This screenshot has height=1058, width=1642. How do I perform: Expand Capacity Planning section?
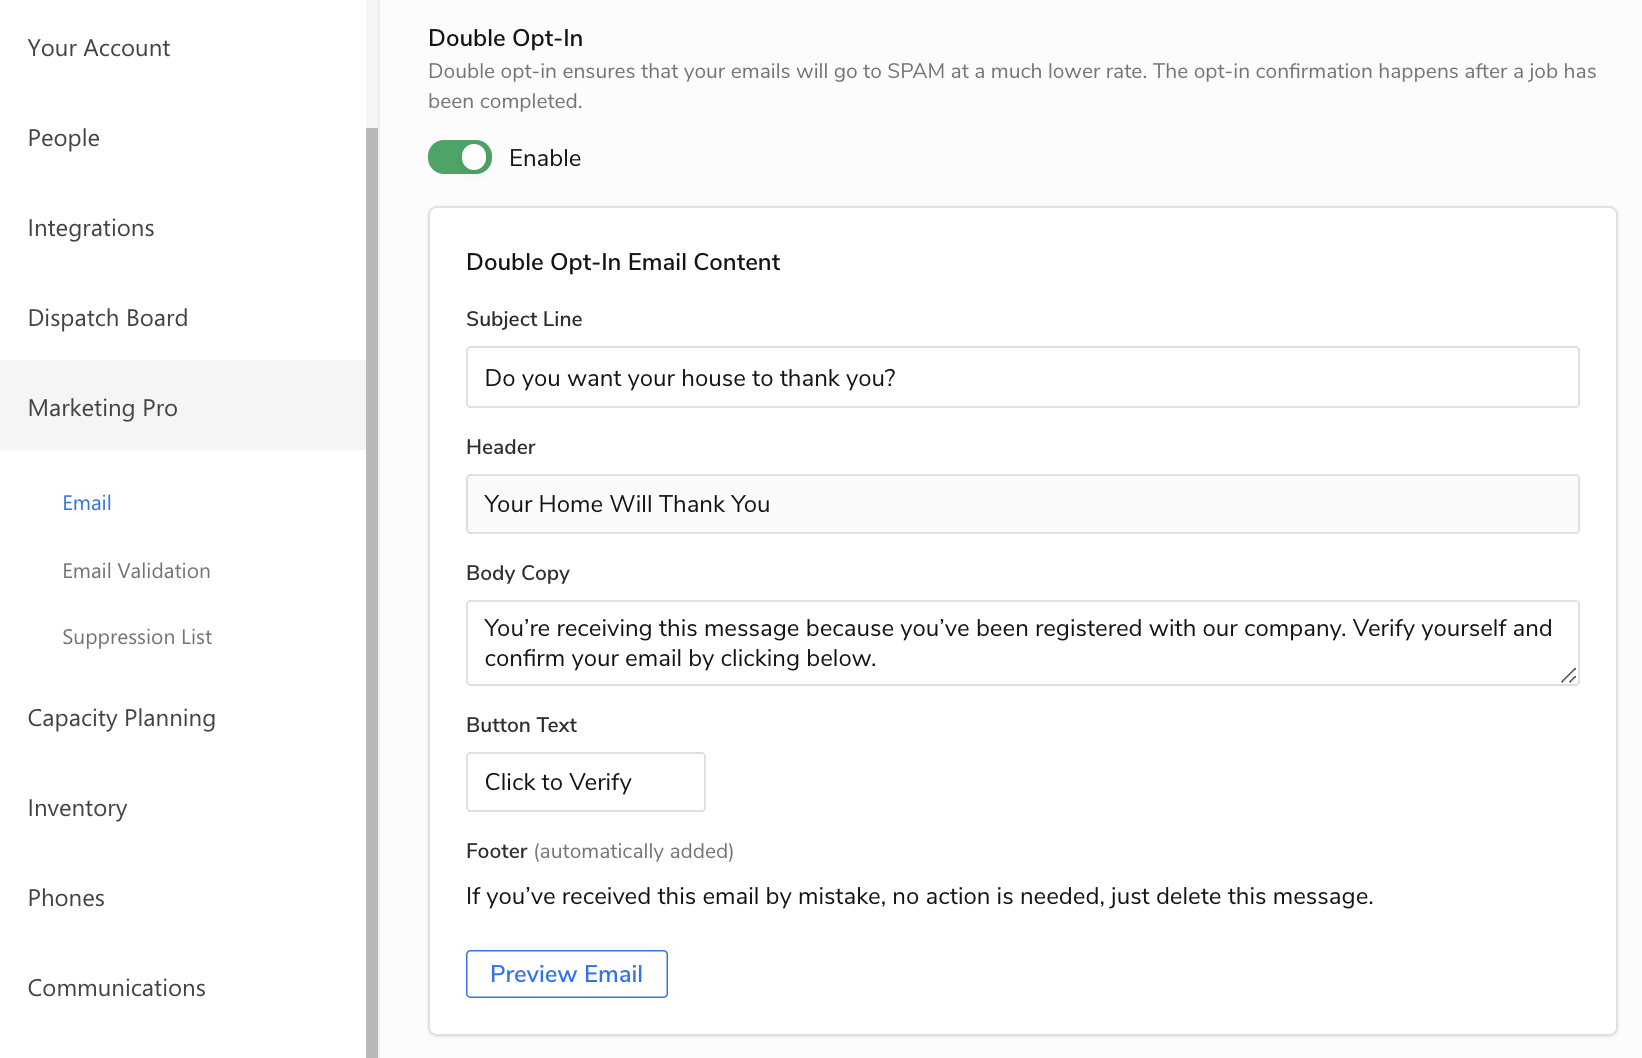[122, 718]
